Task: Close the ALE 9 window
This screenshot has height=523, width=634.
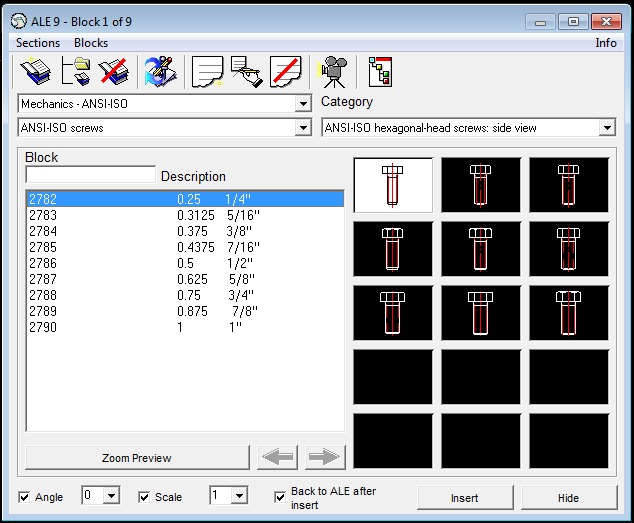Action: 606,22
